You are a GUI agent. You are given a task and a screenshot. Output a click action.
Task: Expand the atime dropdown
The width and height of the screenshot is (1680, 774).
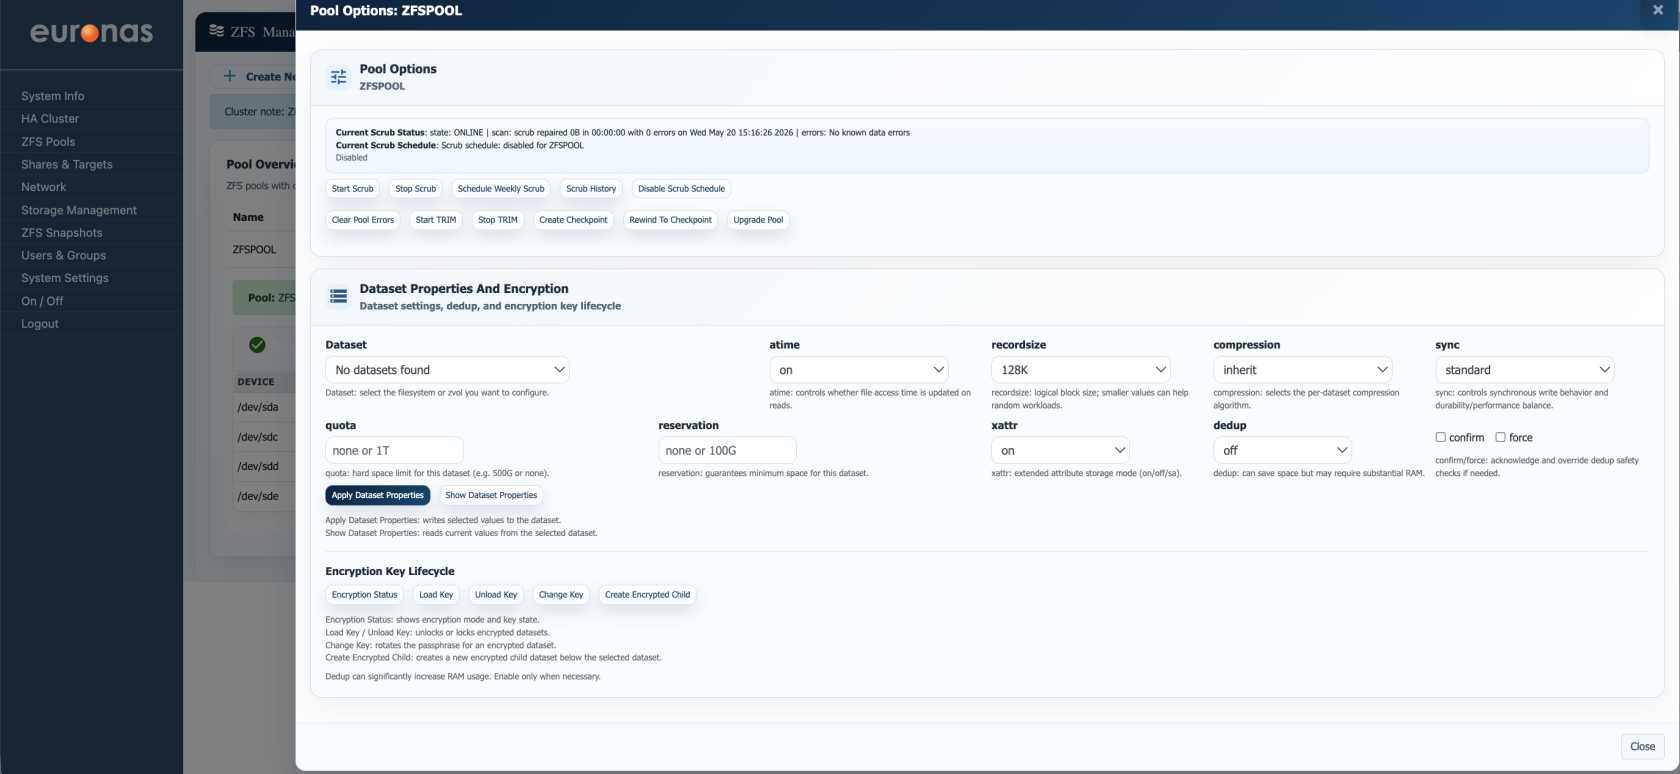pyautogui.click(x=859, y=370)
